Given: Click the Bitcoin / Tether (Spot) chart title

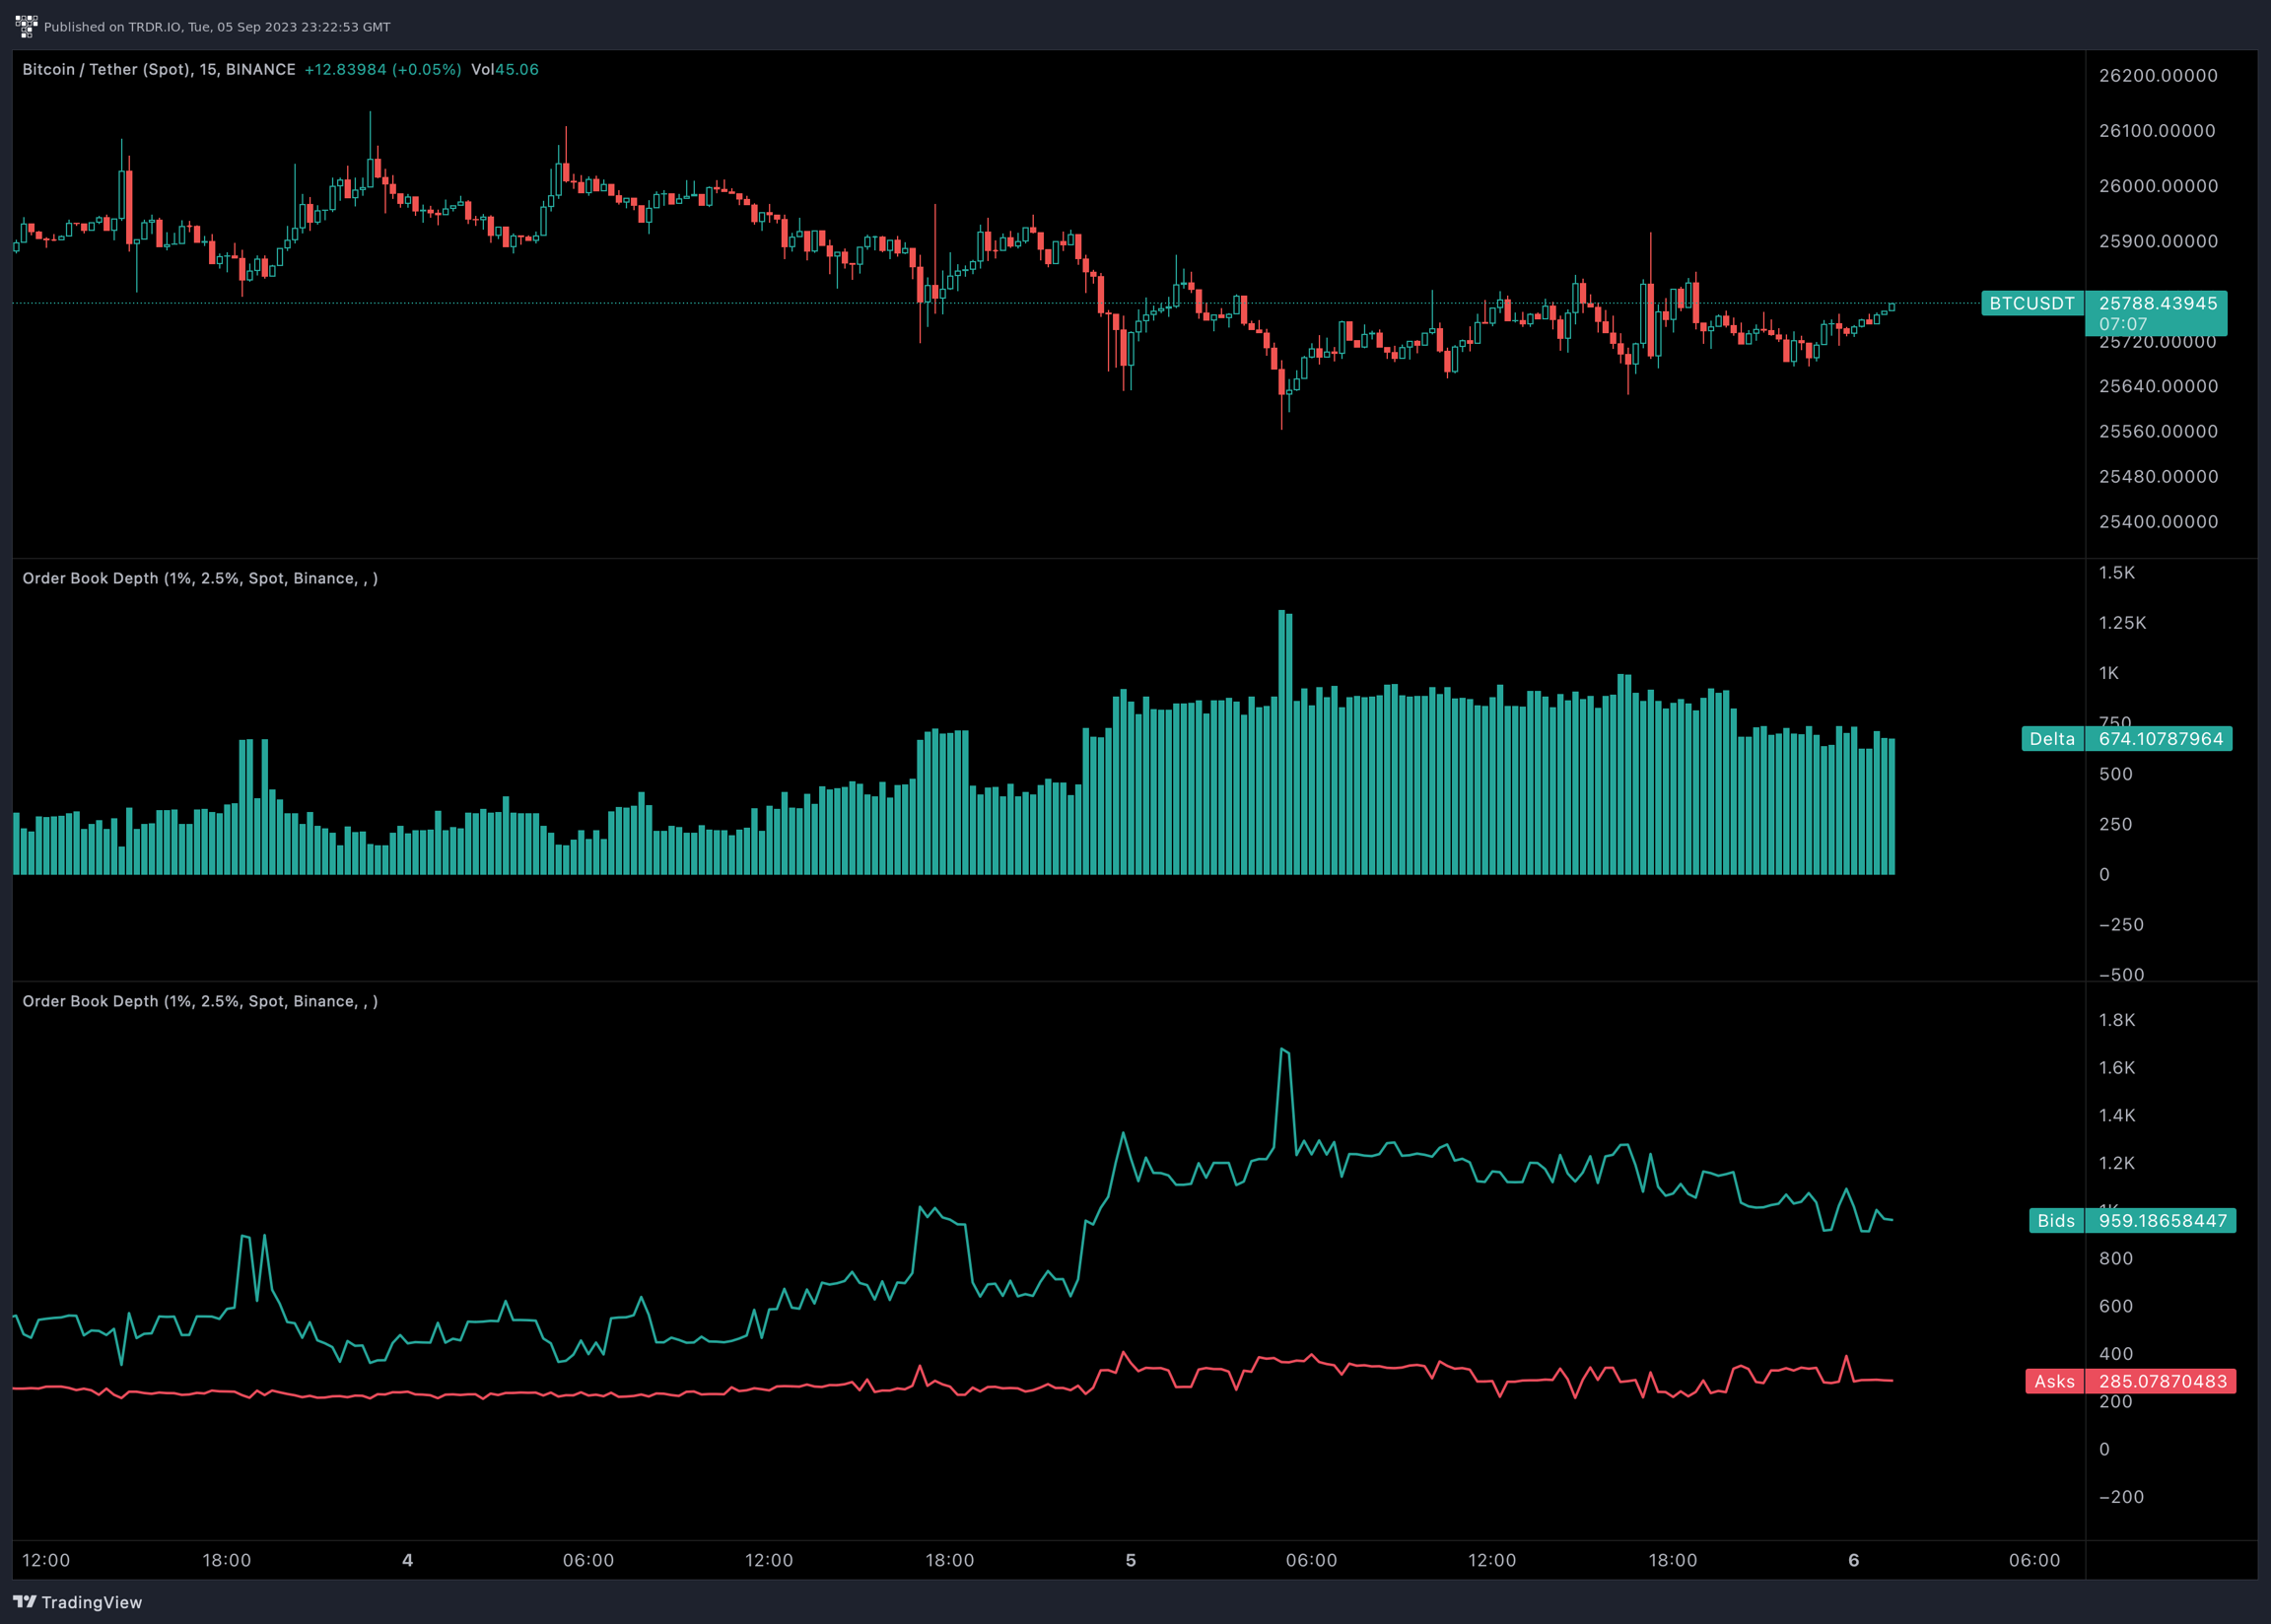Looking at the screenshot, I should coord(158,69).
